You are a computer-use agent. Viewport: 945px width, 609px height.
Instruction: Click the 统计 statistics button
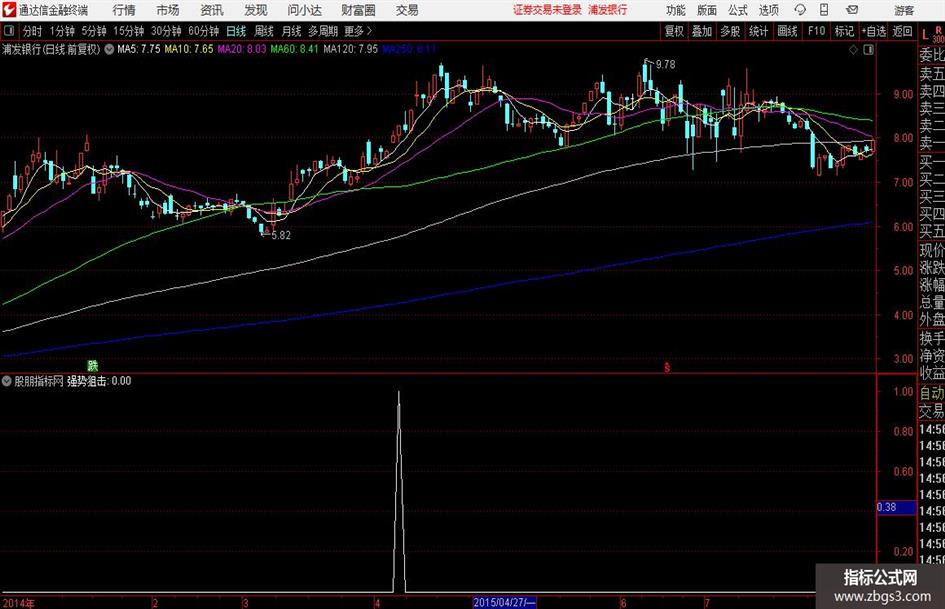click(758, 31)
